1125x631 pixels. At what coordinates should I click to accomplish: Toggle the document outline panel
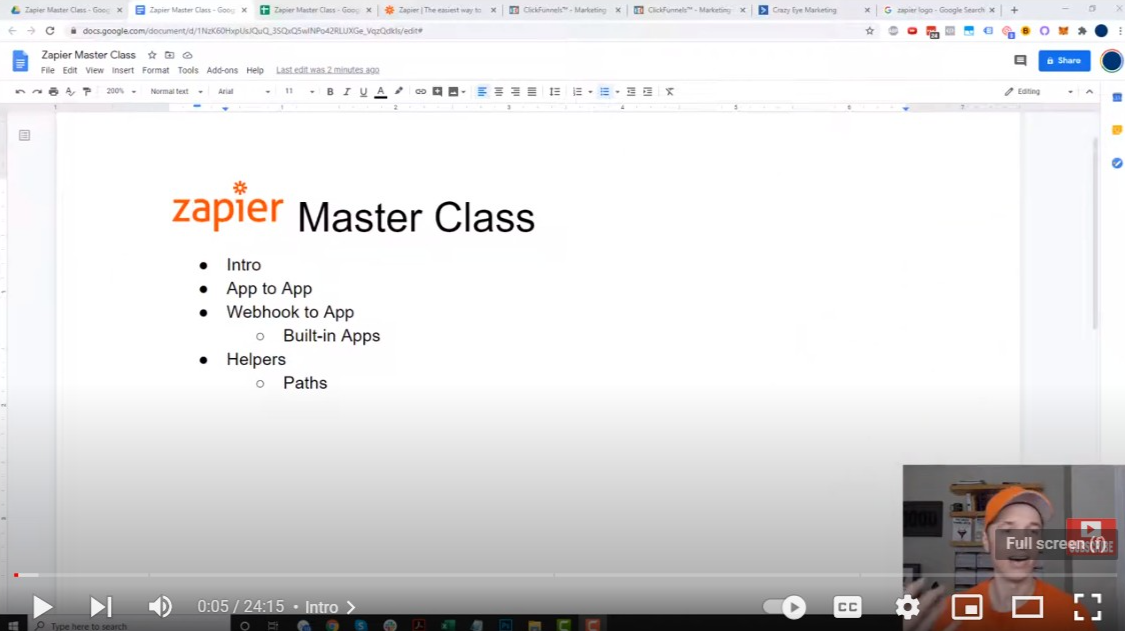point(24,133)
